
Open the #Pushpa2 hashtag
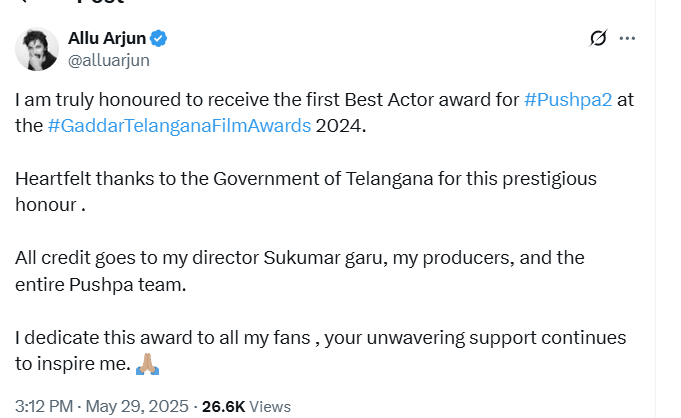point(568,100)
